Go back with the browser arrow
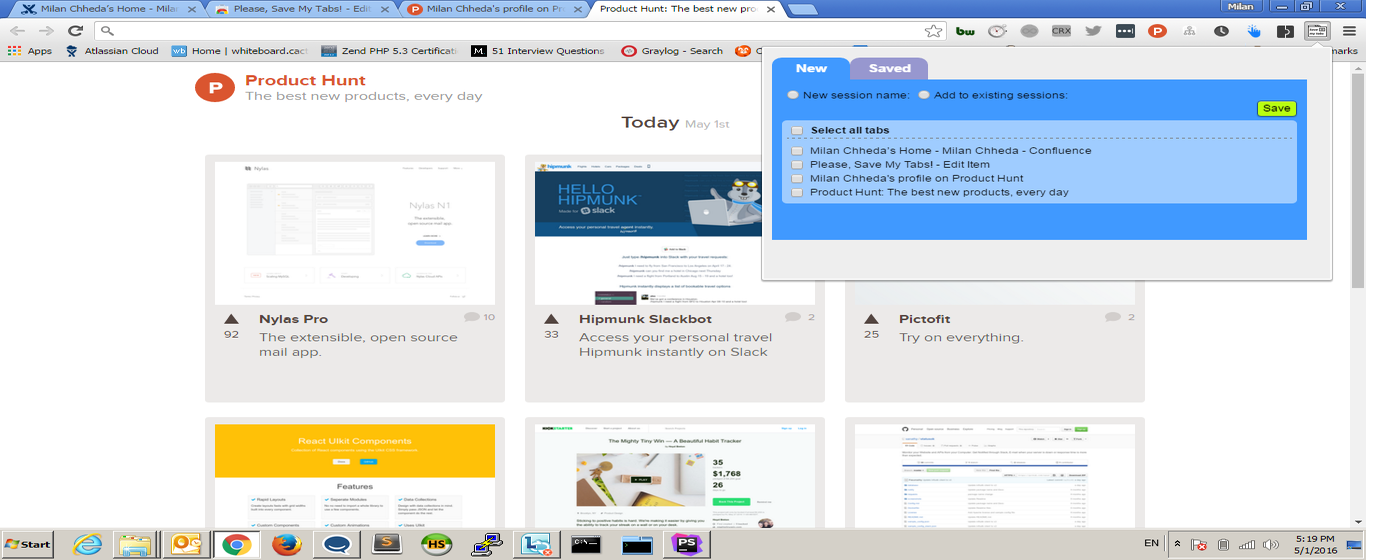 coord(17,31)
